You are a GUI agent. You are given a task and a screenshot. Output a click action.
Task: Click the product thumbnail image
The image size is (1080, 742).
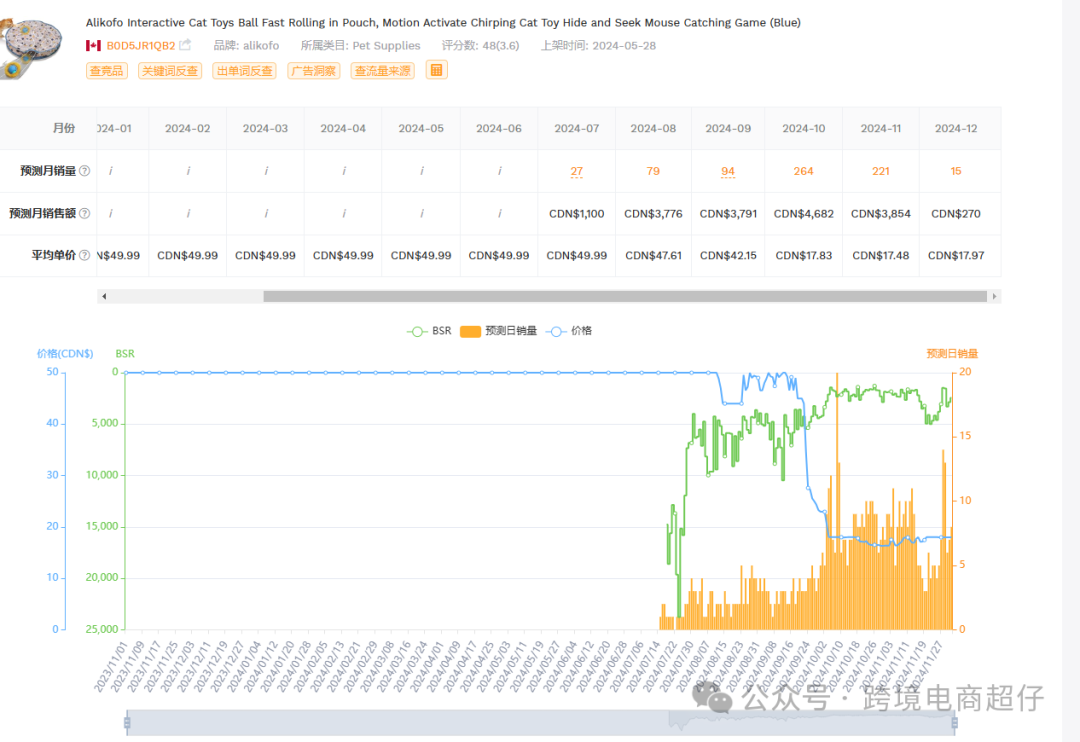tap(32, 47)
